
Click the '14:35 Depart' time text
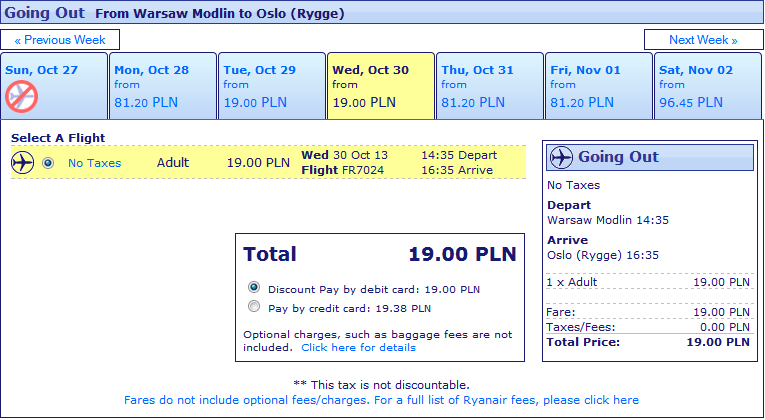(459, 155)
